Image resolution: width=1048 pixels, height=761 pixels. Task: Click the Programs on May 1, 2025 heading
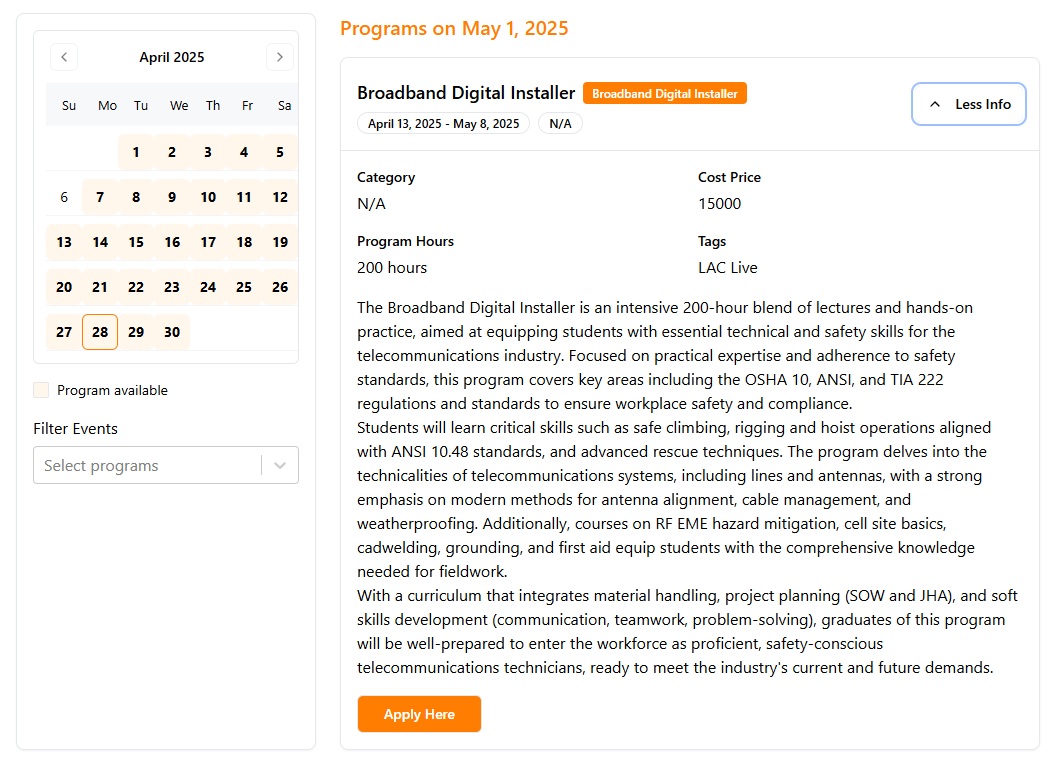tap(454, 28)
